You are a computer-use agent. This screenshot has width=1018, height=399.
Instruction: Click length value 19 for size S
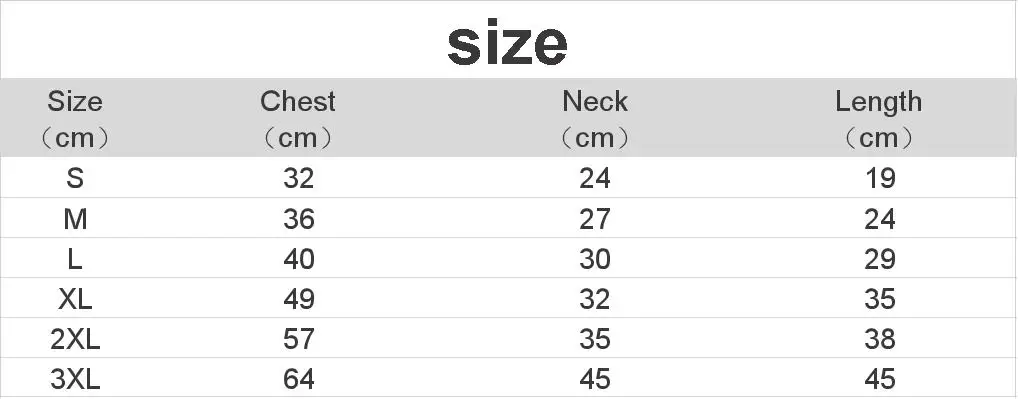(880, 178)
